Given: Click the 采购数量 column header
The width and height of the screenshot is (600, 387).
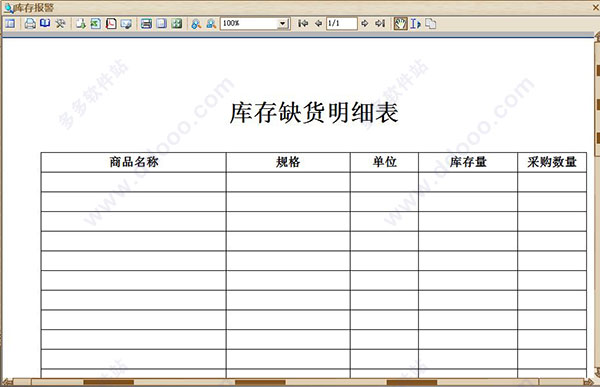Looking at the screenshot, I should pyautogui.click(x=552, y=162).
